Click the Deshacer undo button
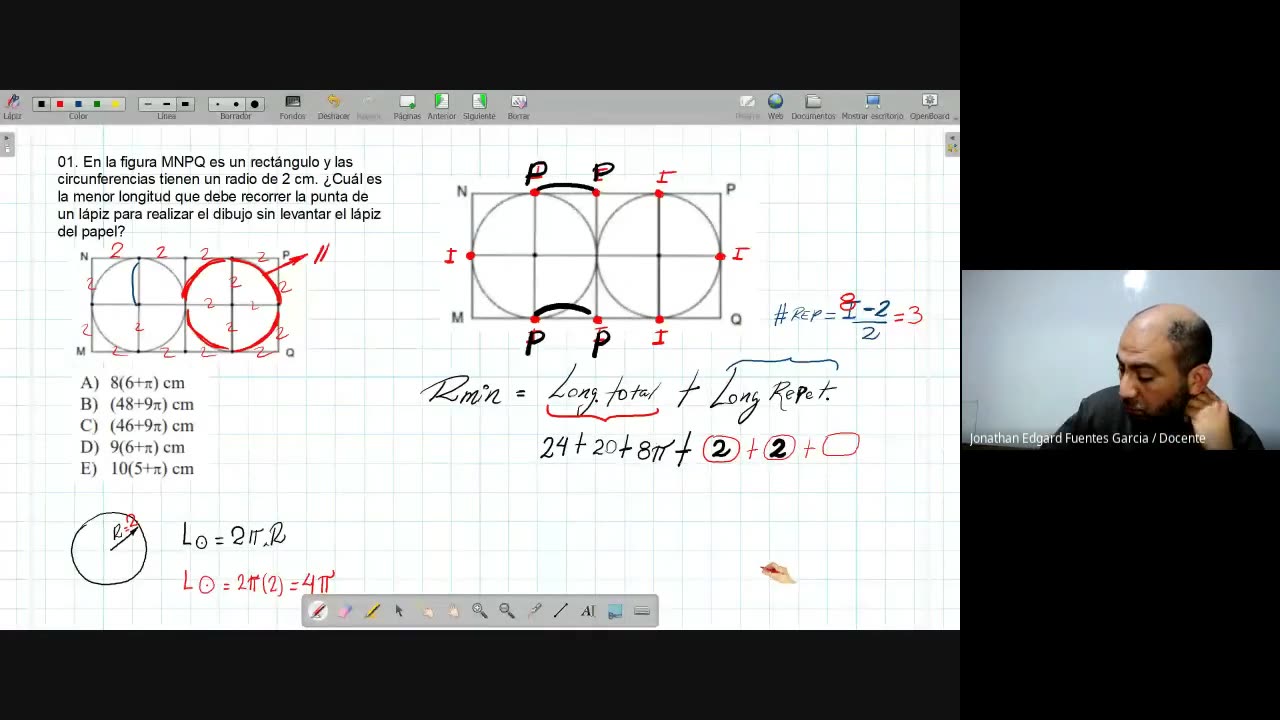 pos(334,106)
